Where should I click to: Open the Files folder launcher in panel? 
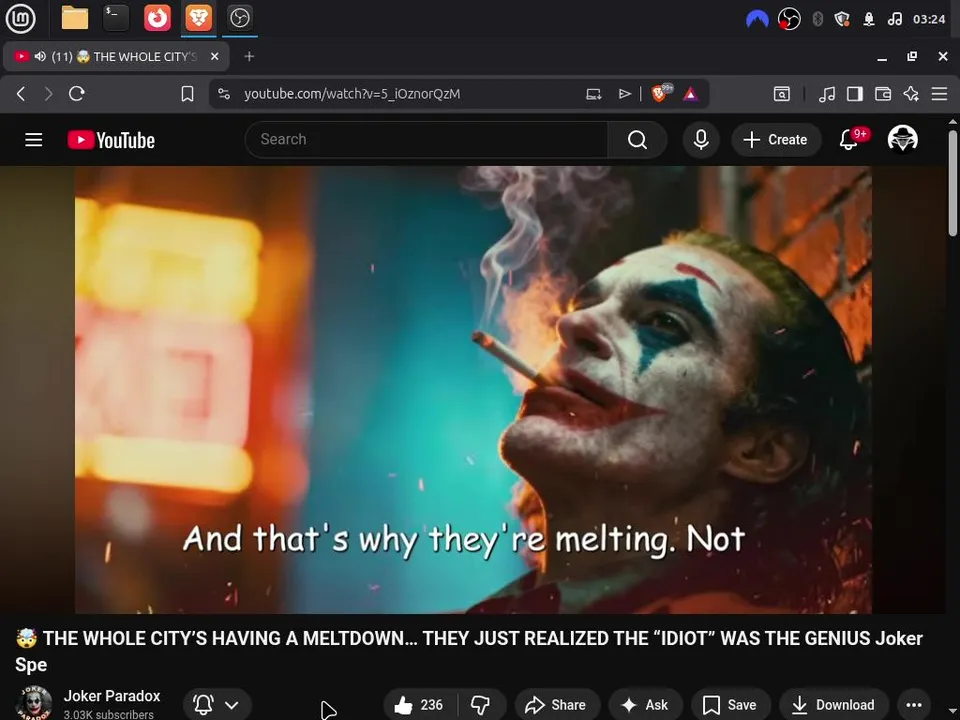[75, 18]
